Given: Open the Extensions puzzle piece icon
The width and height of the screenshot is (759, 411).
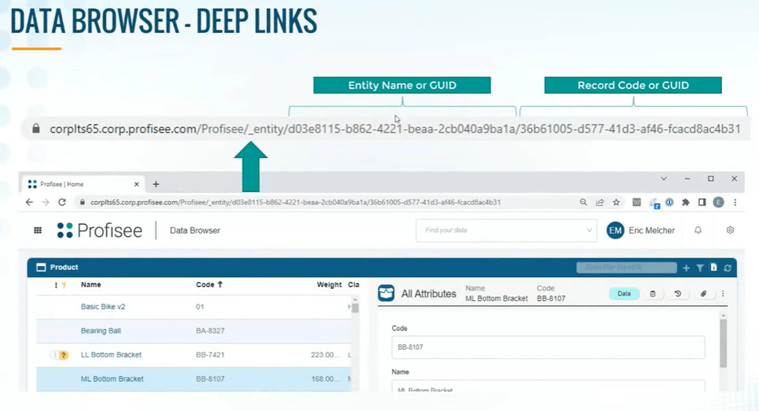Looking at the screenshot, I should [x=685, y=202].
